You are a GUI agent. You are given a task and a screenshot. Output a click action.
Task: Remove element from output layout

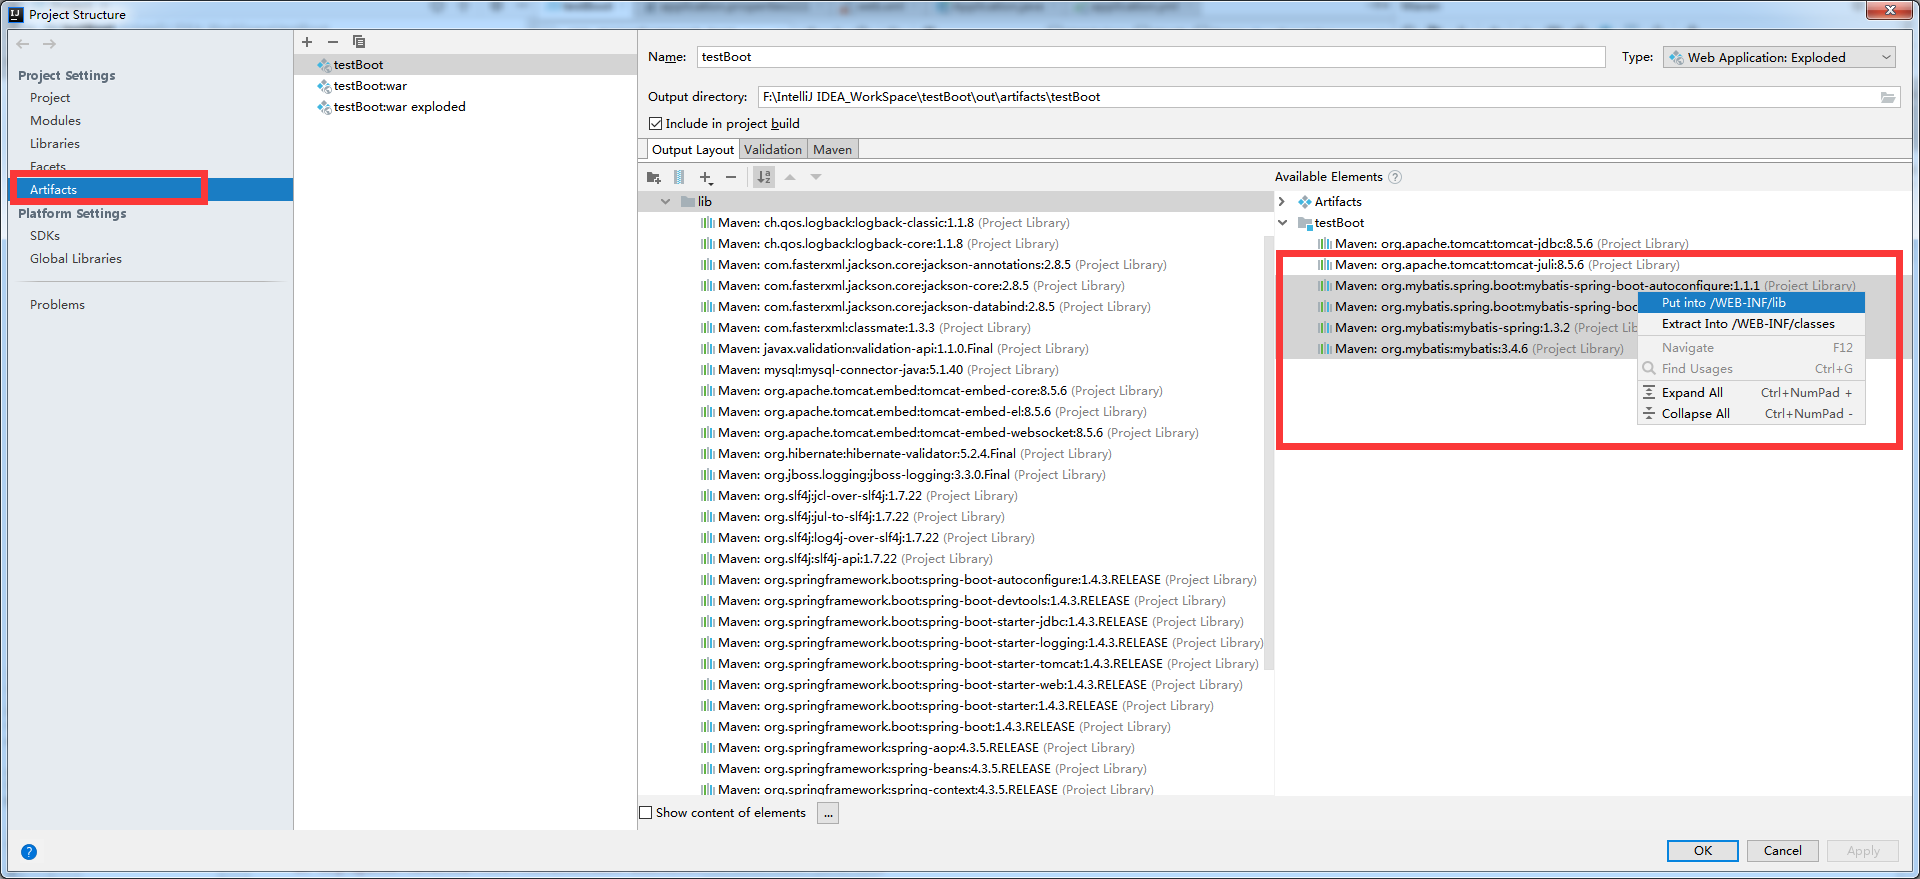click(x=731, y=177)
